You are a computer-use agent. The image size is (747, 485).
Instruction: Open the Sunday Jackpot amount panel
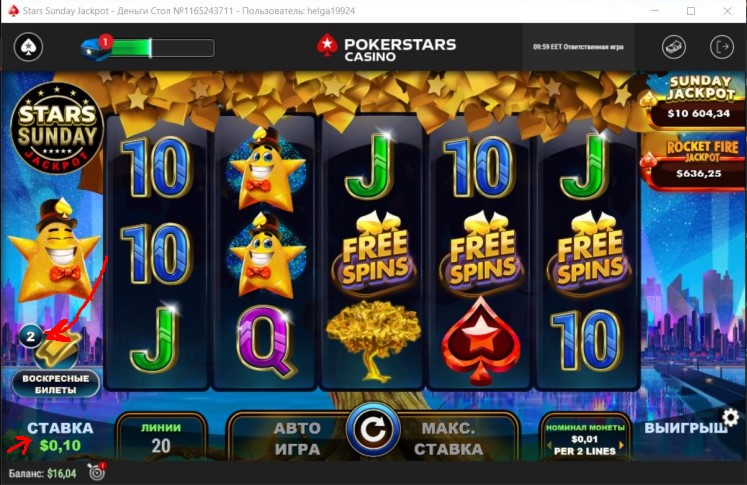pyautogui.click(x=698, y=102)
